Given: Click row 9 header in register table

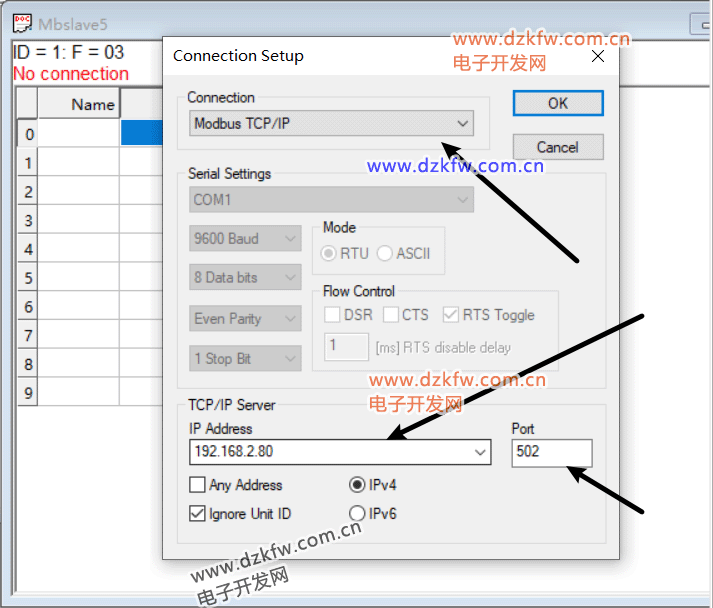Looking at the screenshot, I should [x=28, y=393].
